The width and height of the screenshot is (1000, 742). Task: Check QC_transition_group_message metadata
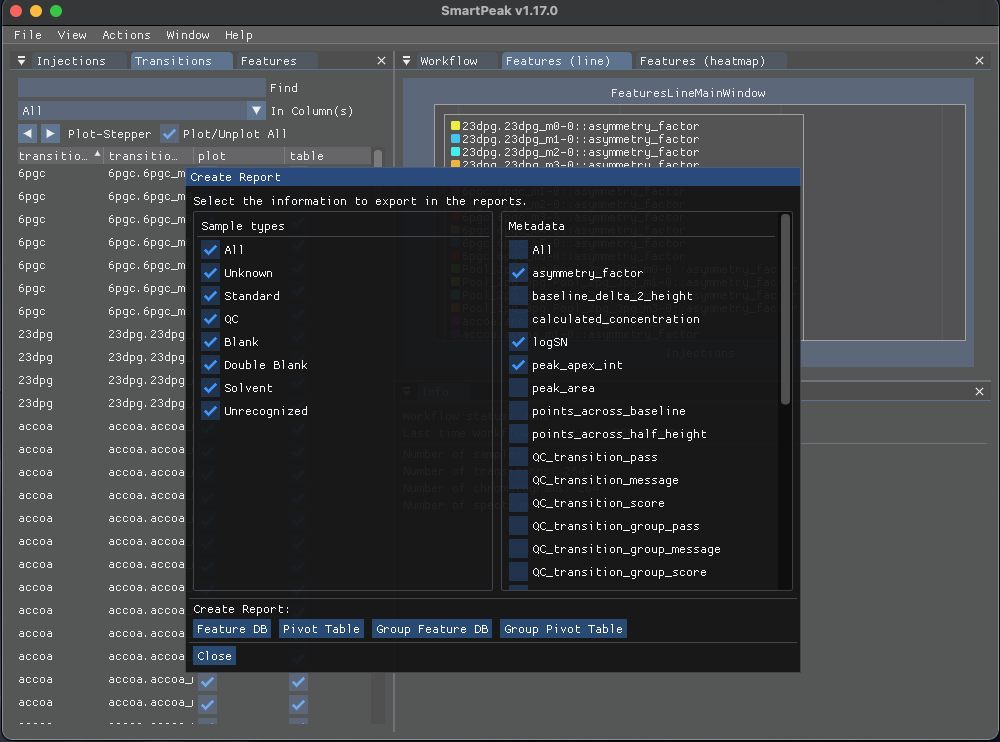(518, 549)
